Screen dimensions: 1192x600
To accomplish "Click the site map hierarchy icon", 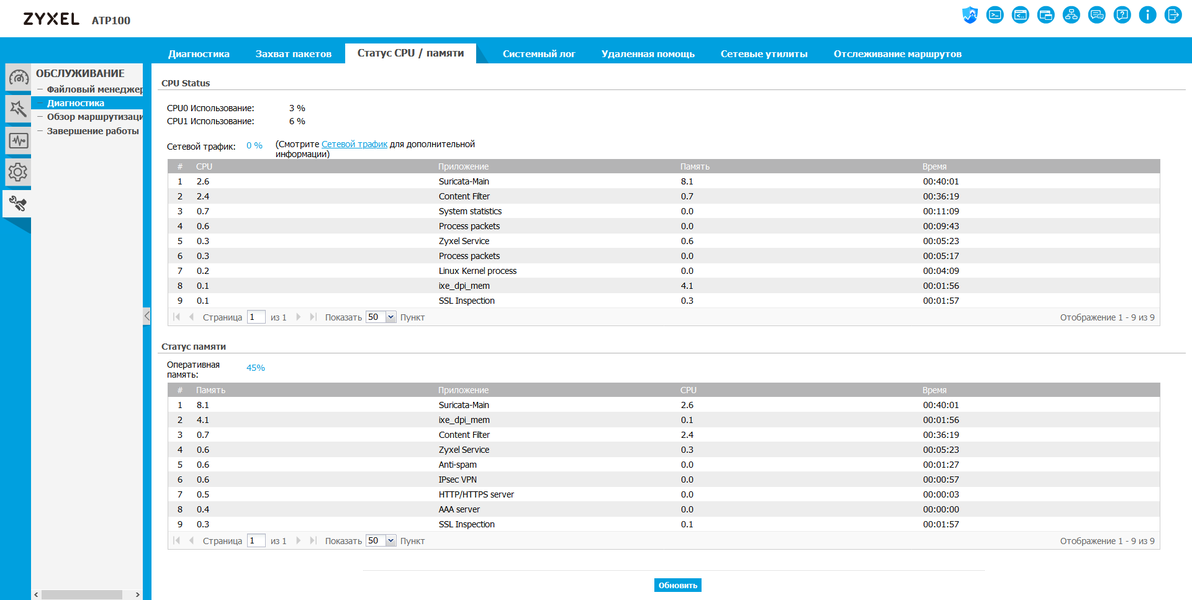I will (1071, 14).
